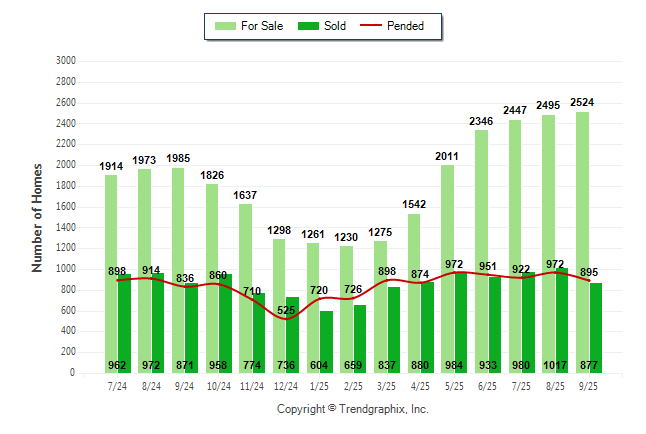Click the 3000 y-axis tick label
This screenshot has width=646, height=434.
66,61
